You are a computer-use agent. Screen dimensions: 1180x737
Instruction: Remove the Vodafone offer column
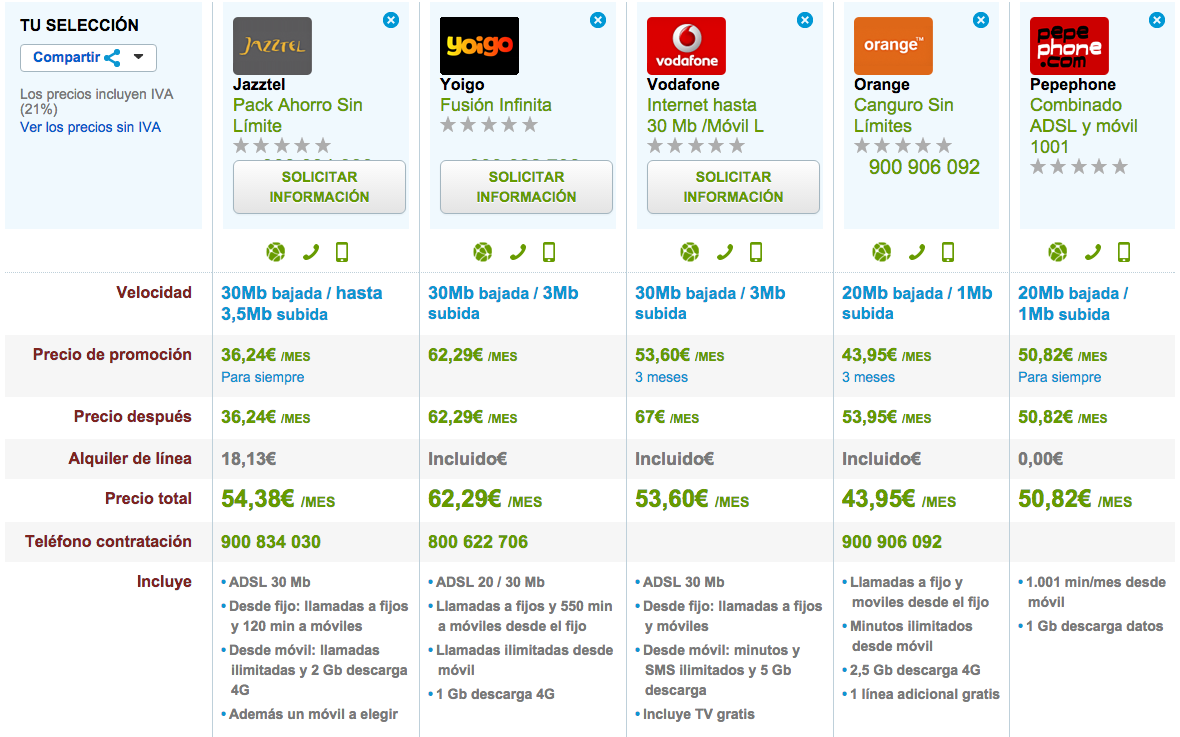pyautogui.click(x=804, y=19)
